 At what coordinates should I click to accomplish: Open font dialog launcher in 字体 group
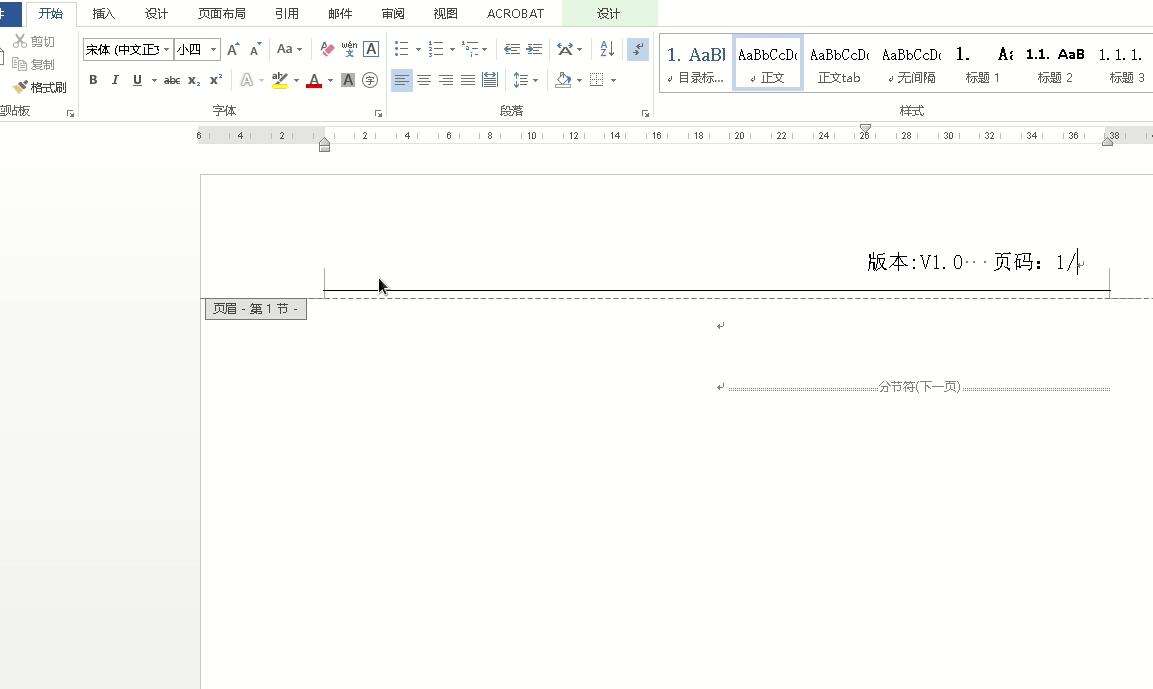click(378, 114)
